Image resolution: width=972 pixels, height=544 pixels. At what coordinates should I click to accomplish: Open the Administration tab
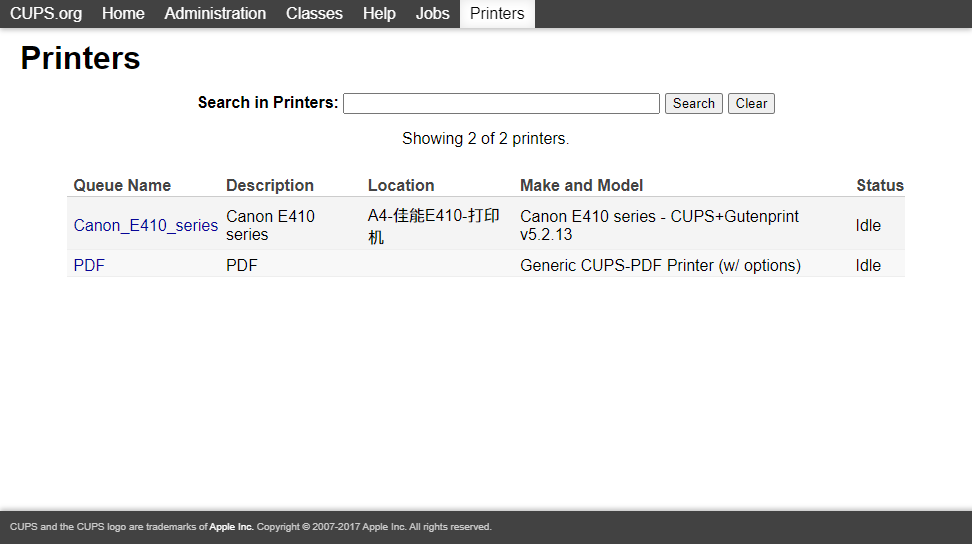coord(215,14)
